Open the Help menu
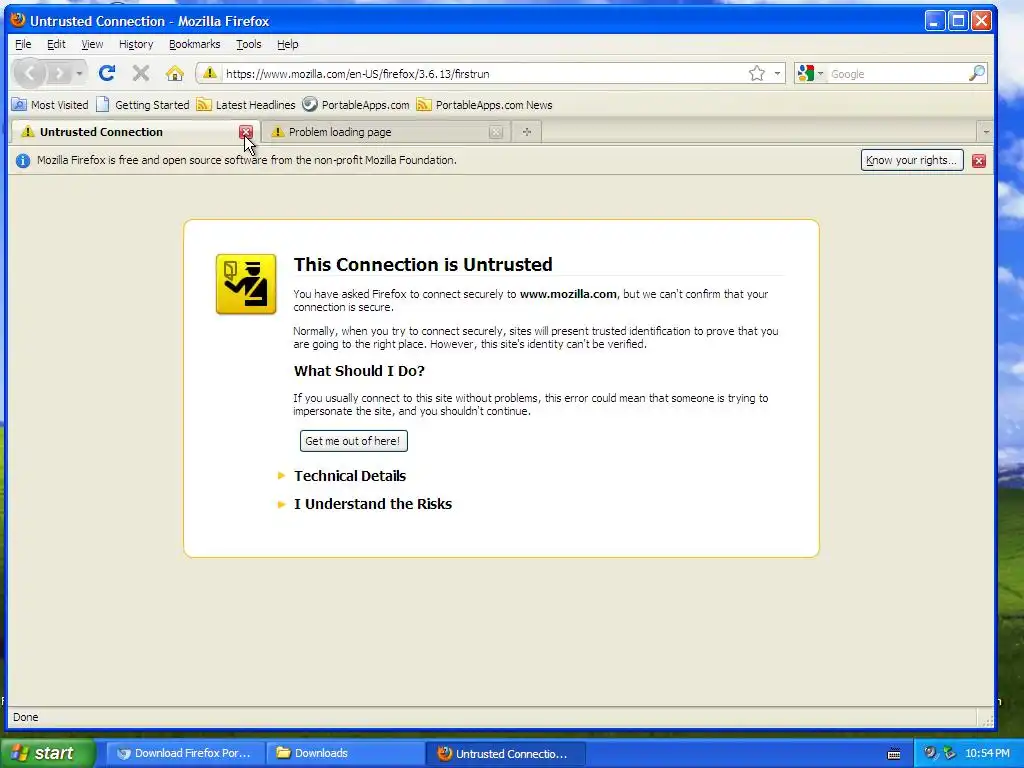Screen dimensions: 1024x768 (287, 44)
